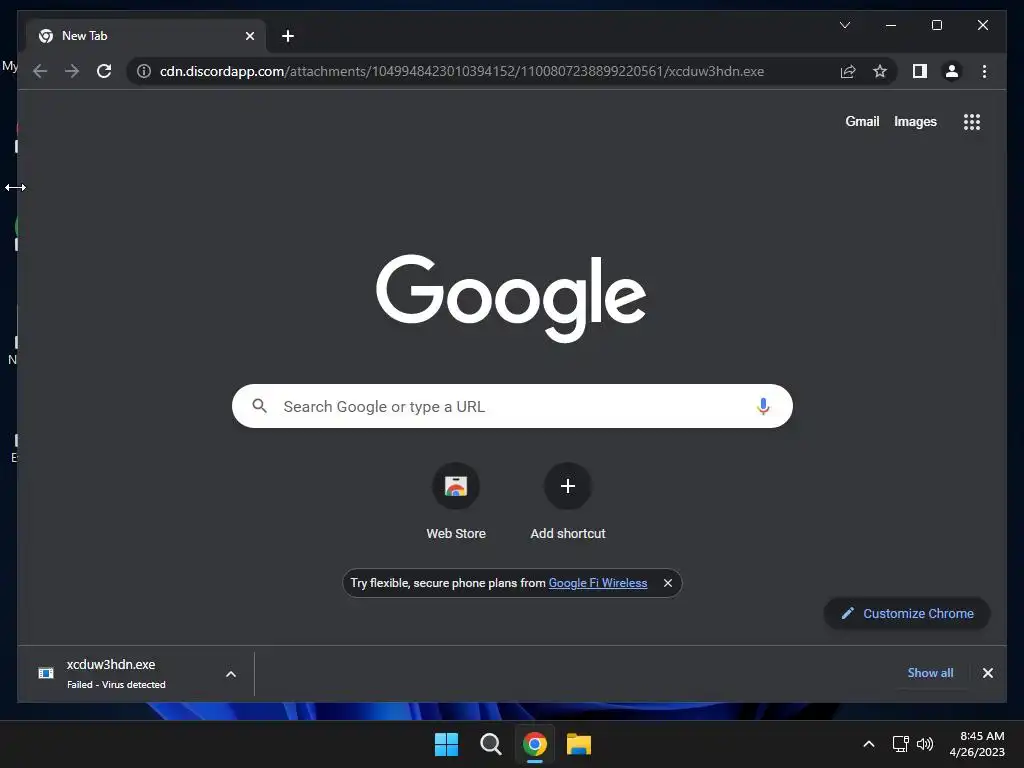
Task: Open volume tray icon
Action: coord(925,744)
